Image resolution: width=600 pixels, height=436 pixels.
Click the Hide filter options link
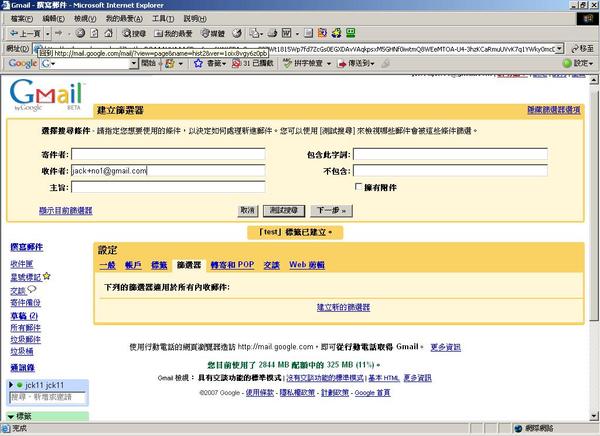tap(554, 110)
